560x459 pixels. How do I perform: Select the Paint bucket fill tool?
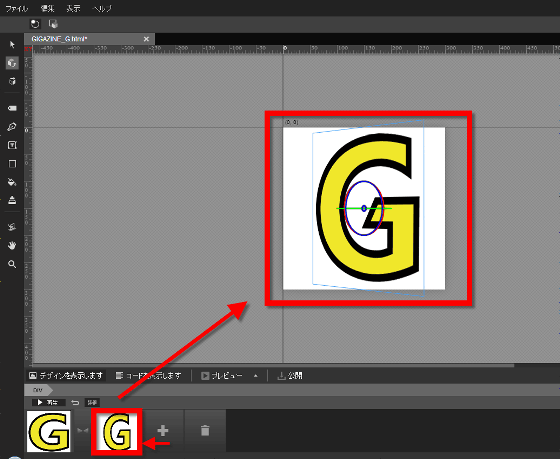tap(12, 182)
